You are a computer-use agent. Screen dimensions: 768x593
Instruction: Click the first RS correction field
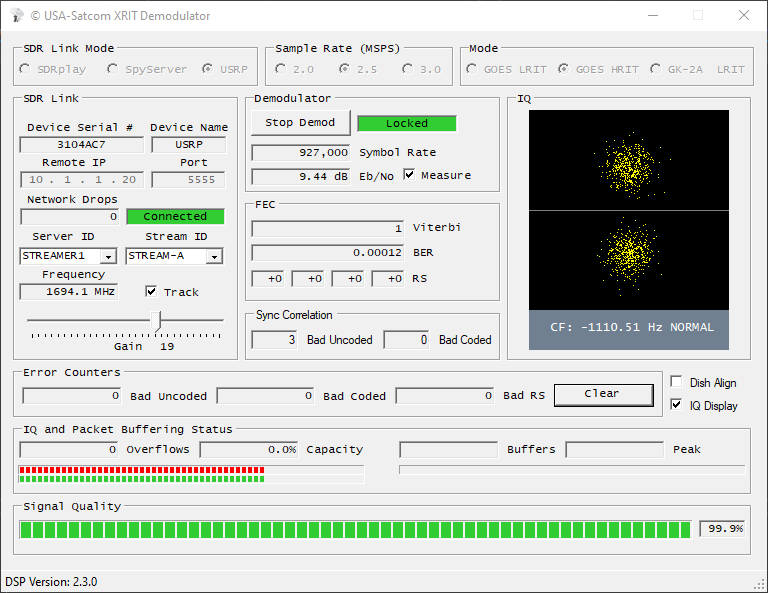(x=267, y=279)
